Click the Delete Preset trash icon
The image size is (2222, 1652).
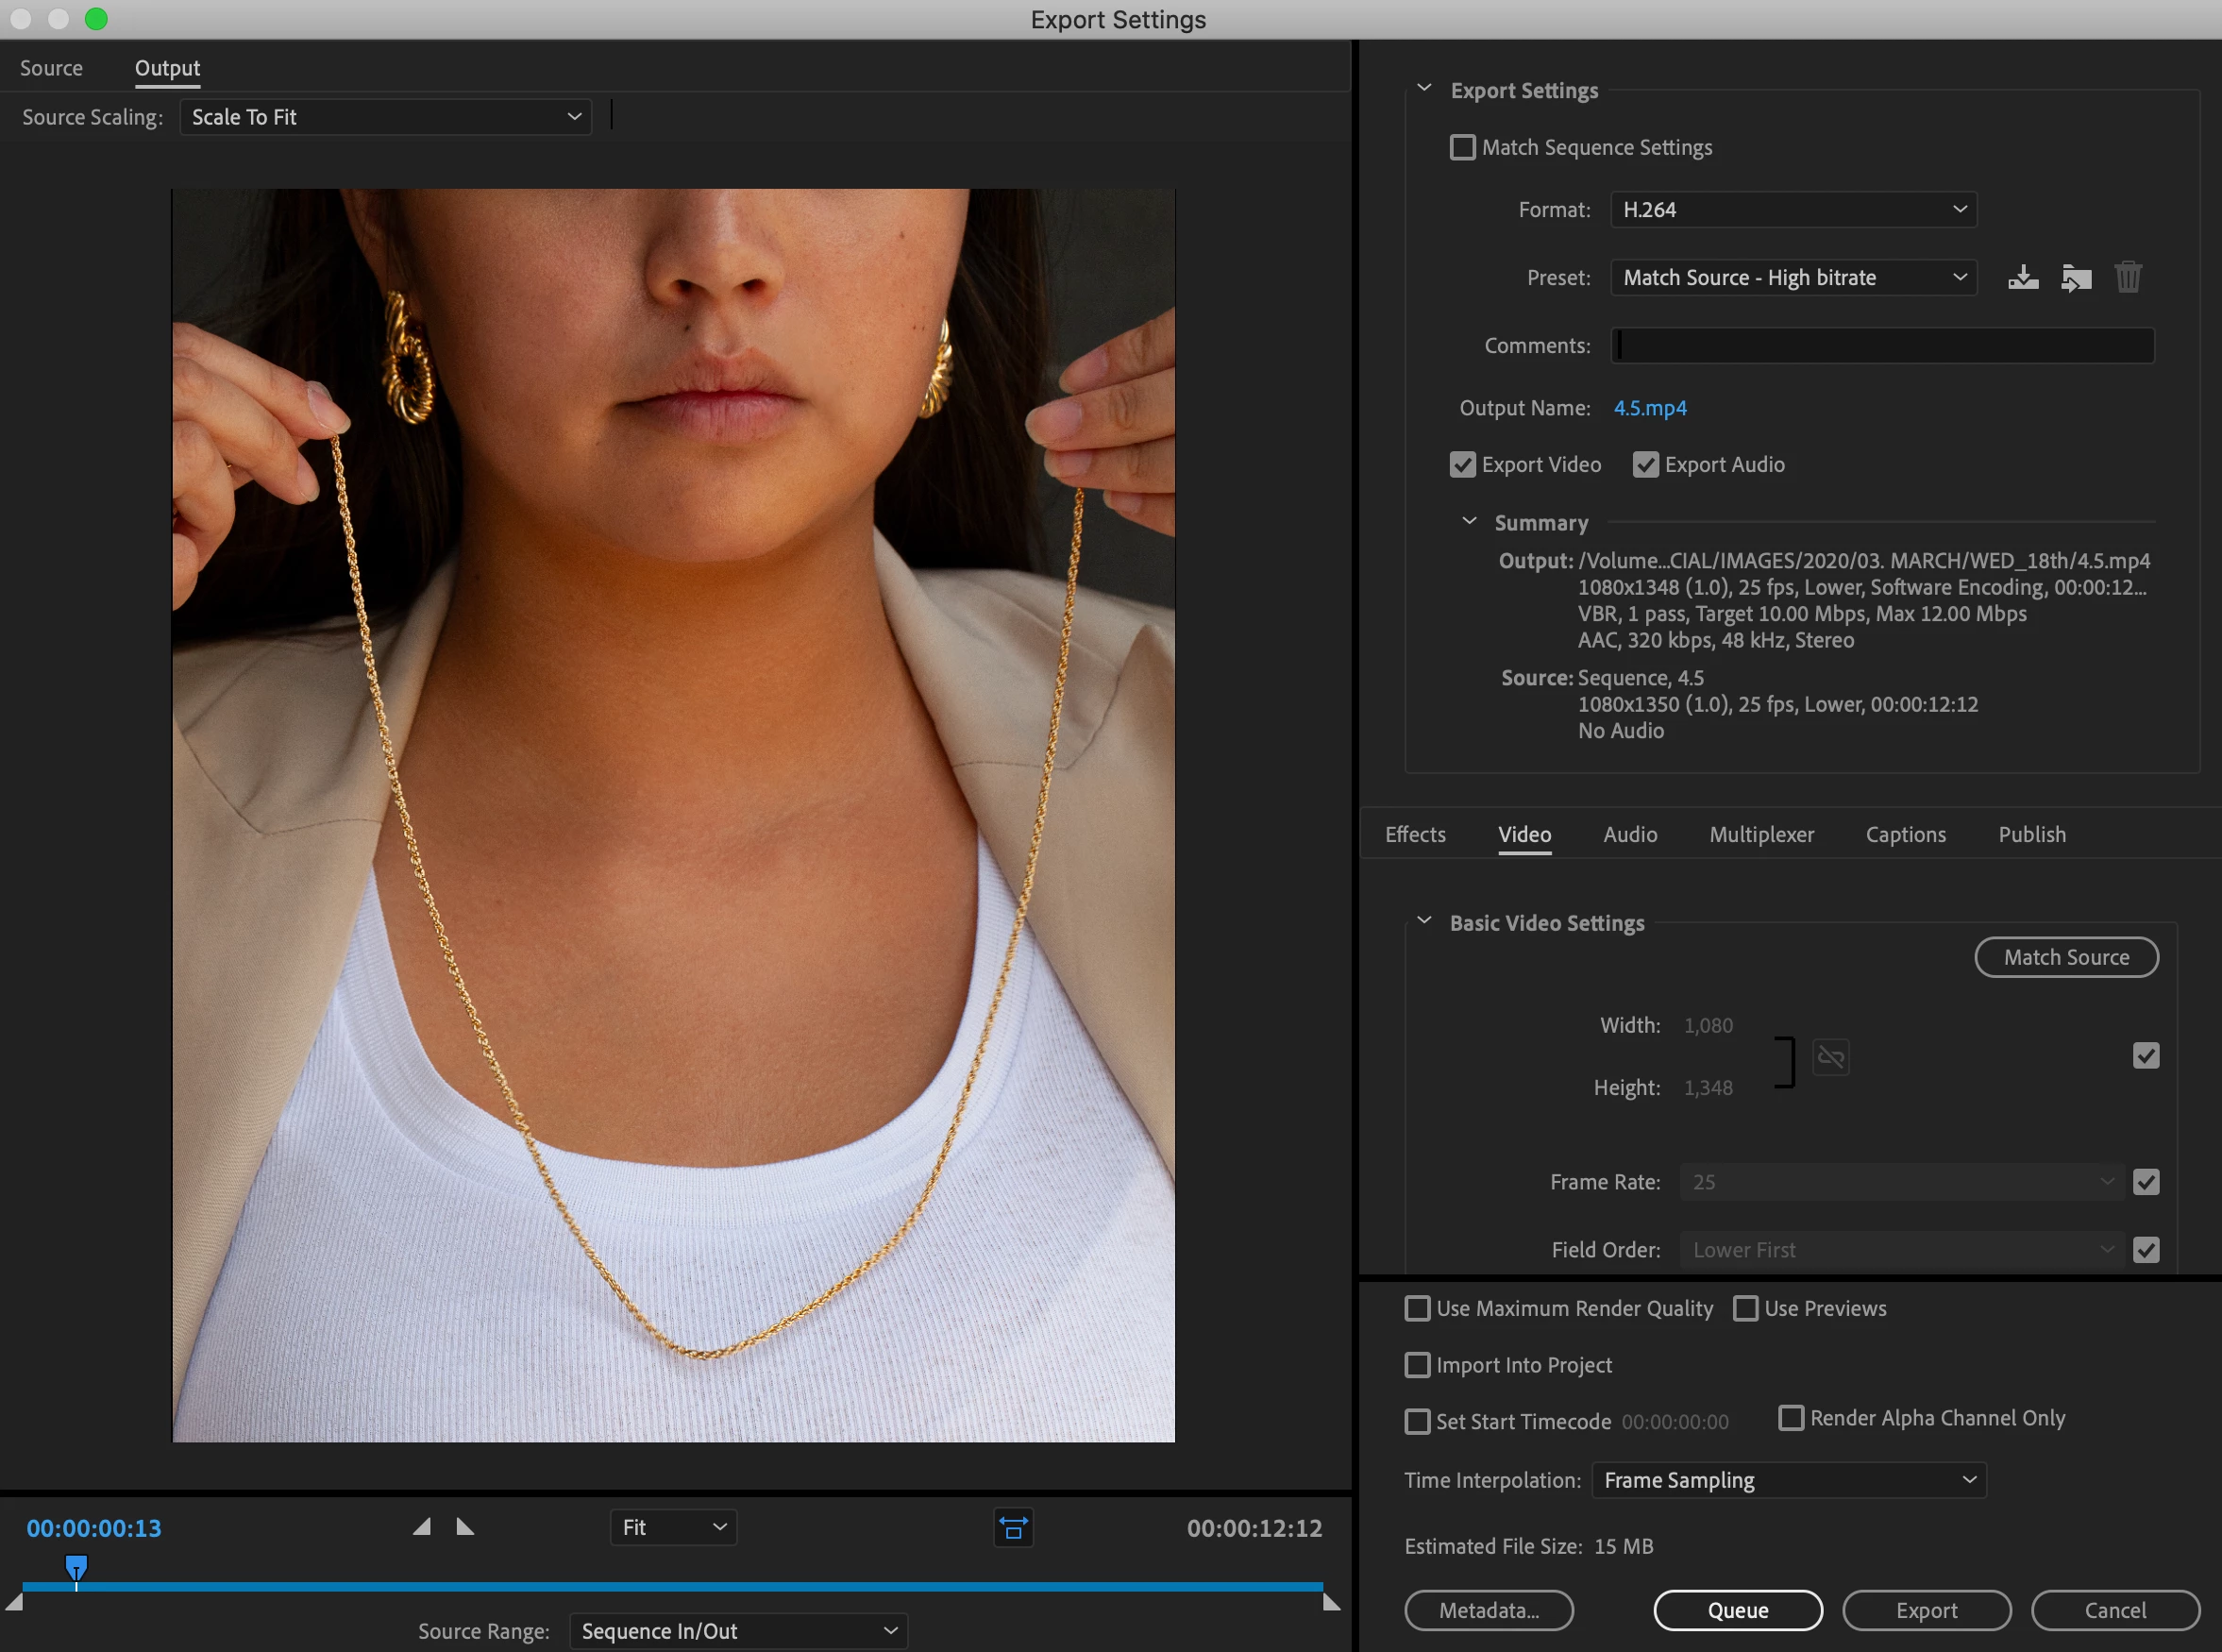2128,277
